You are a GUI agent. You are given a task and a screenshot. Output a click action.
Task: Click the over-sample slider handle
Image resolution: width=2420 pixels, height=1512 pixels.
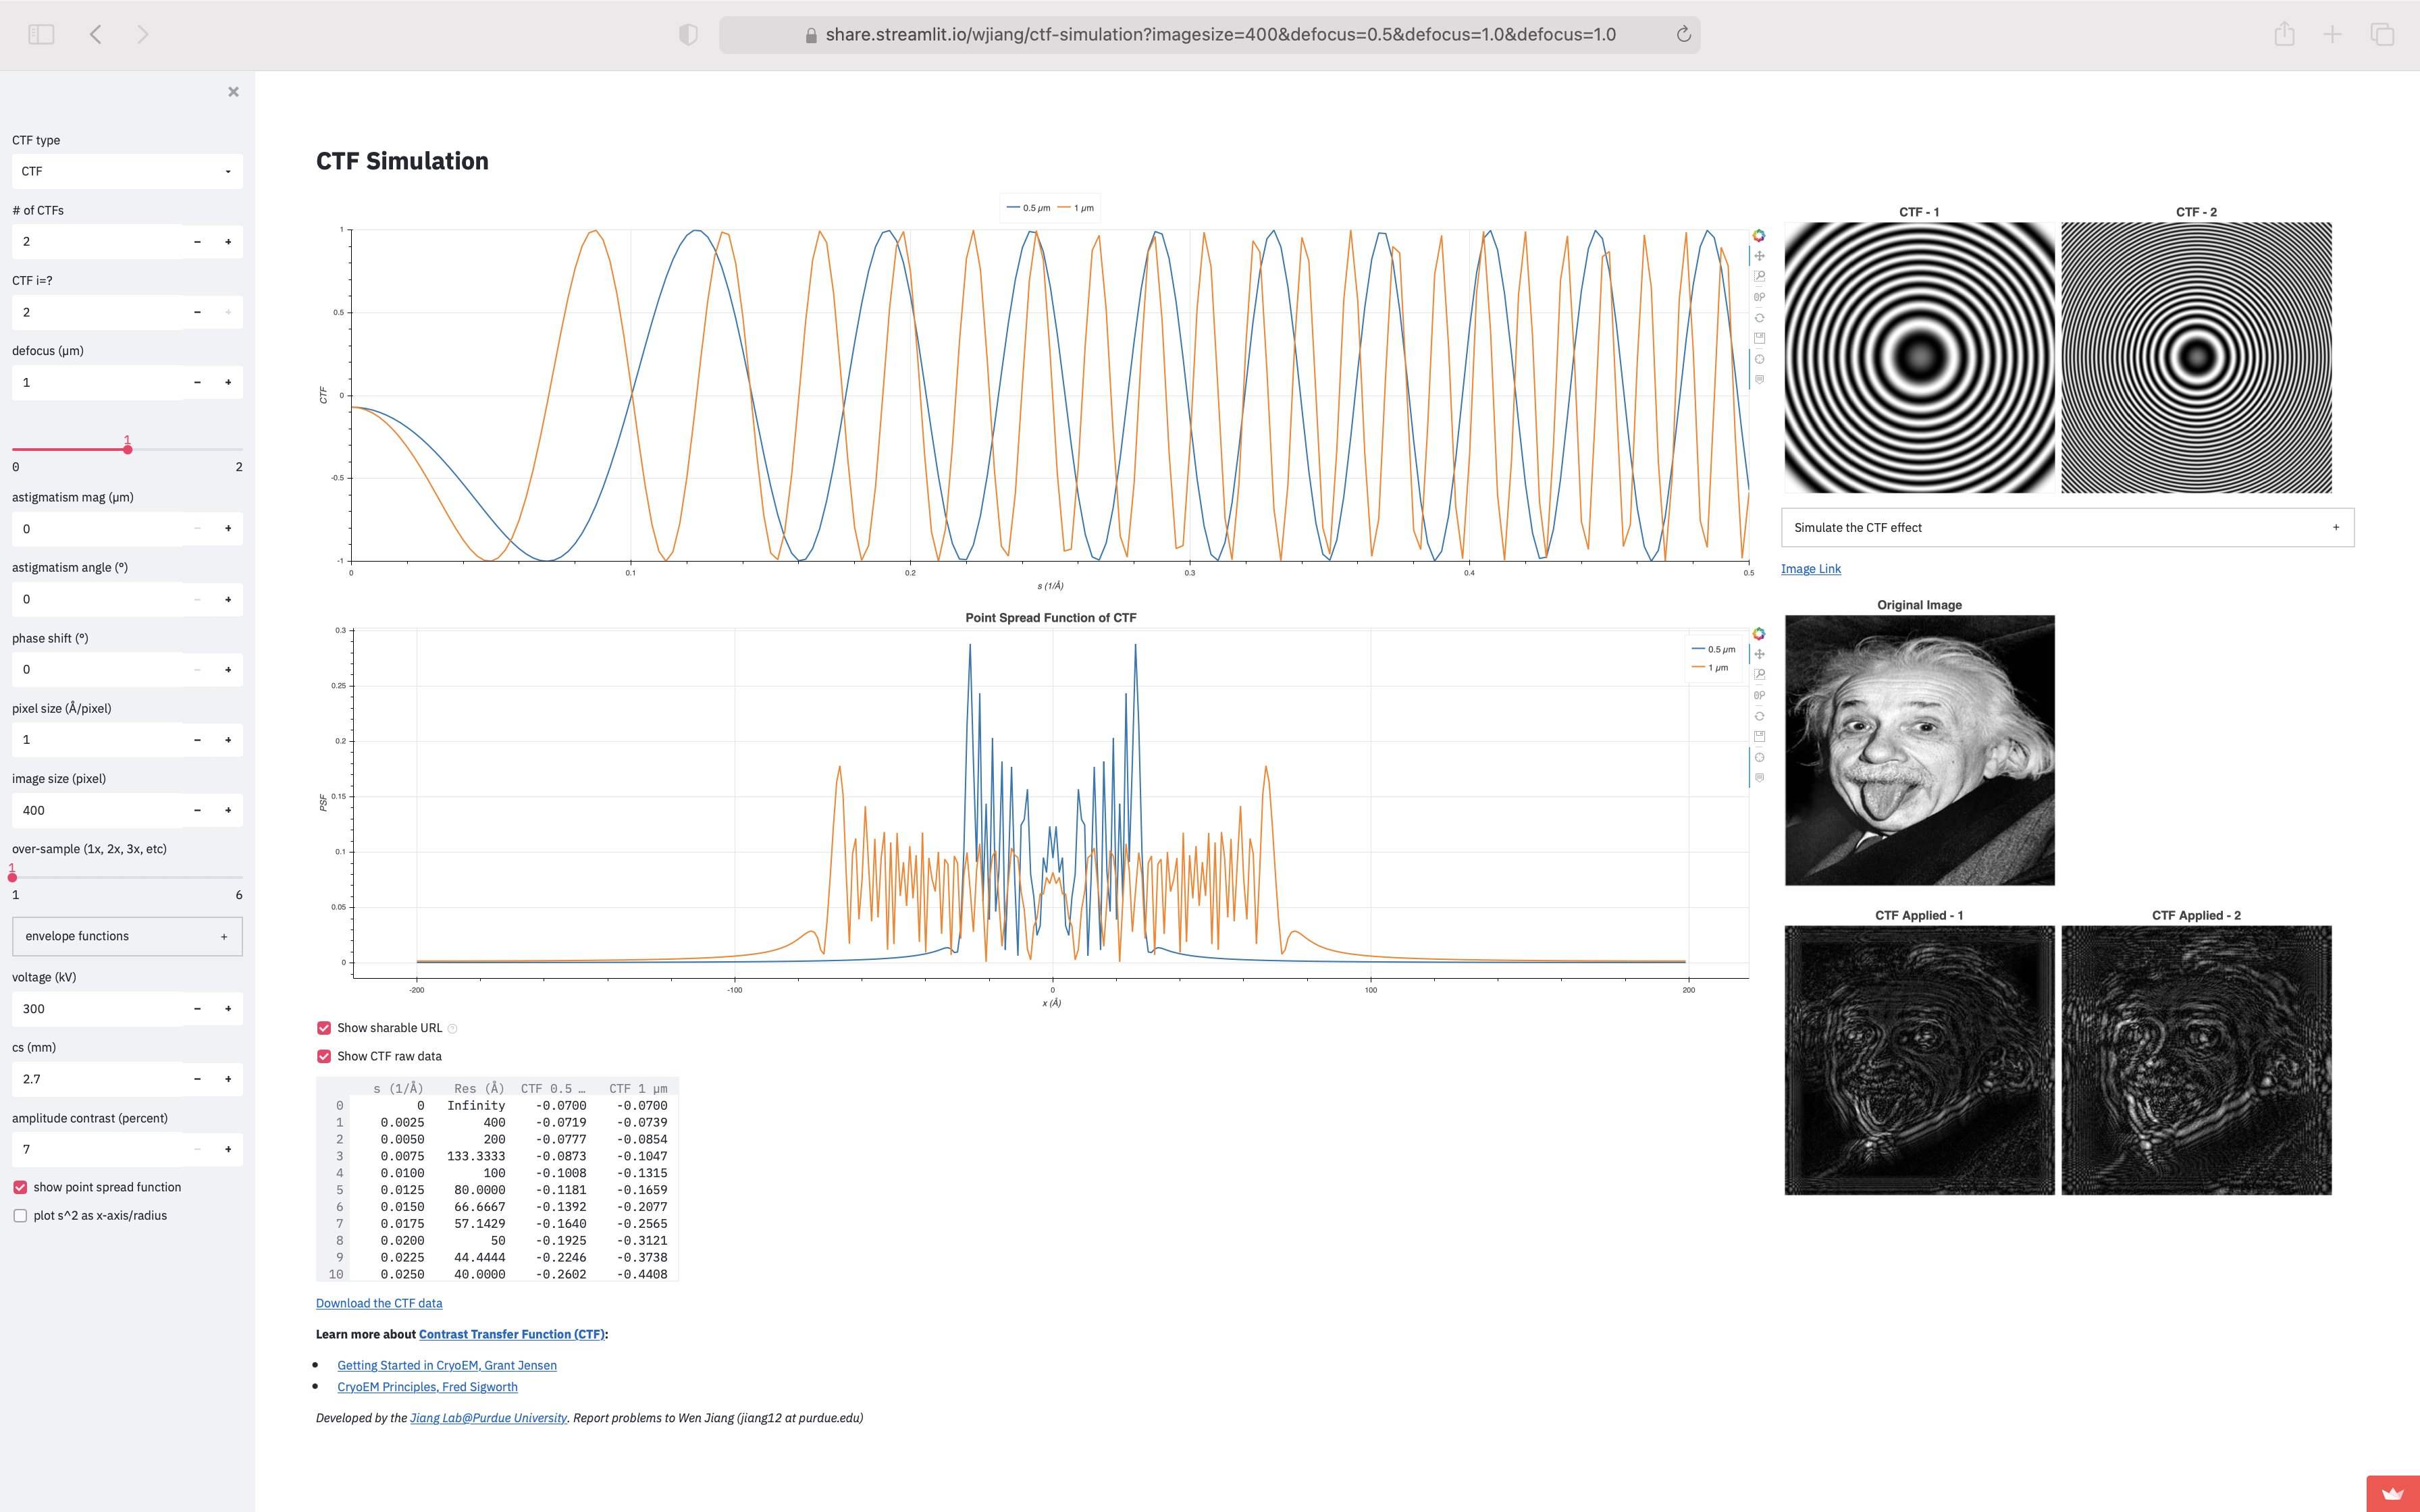(x=12, y=877)
